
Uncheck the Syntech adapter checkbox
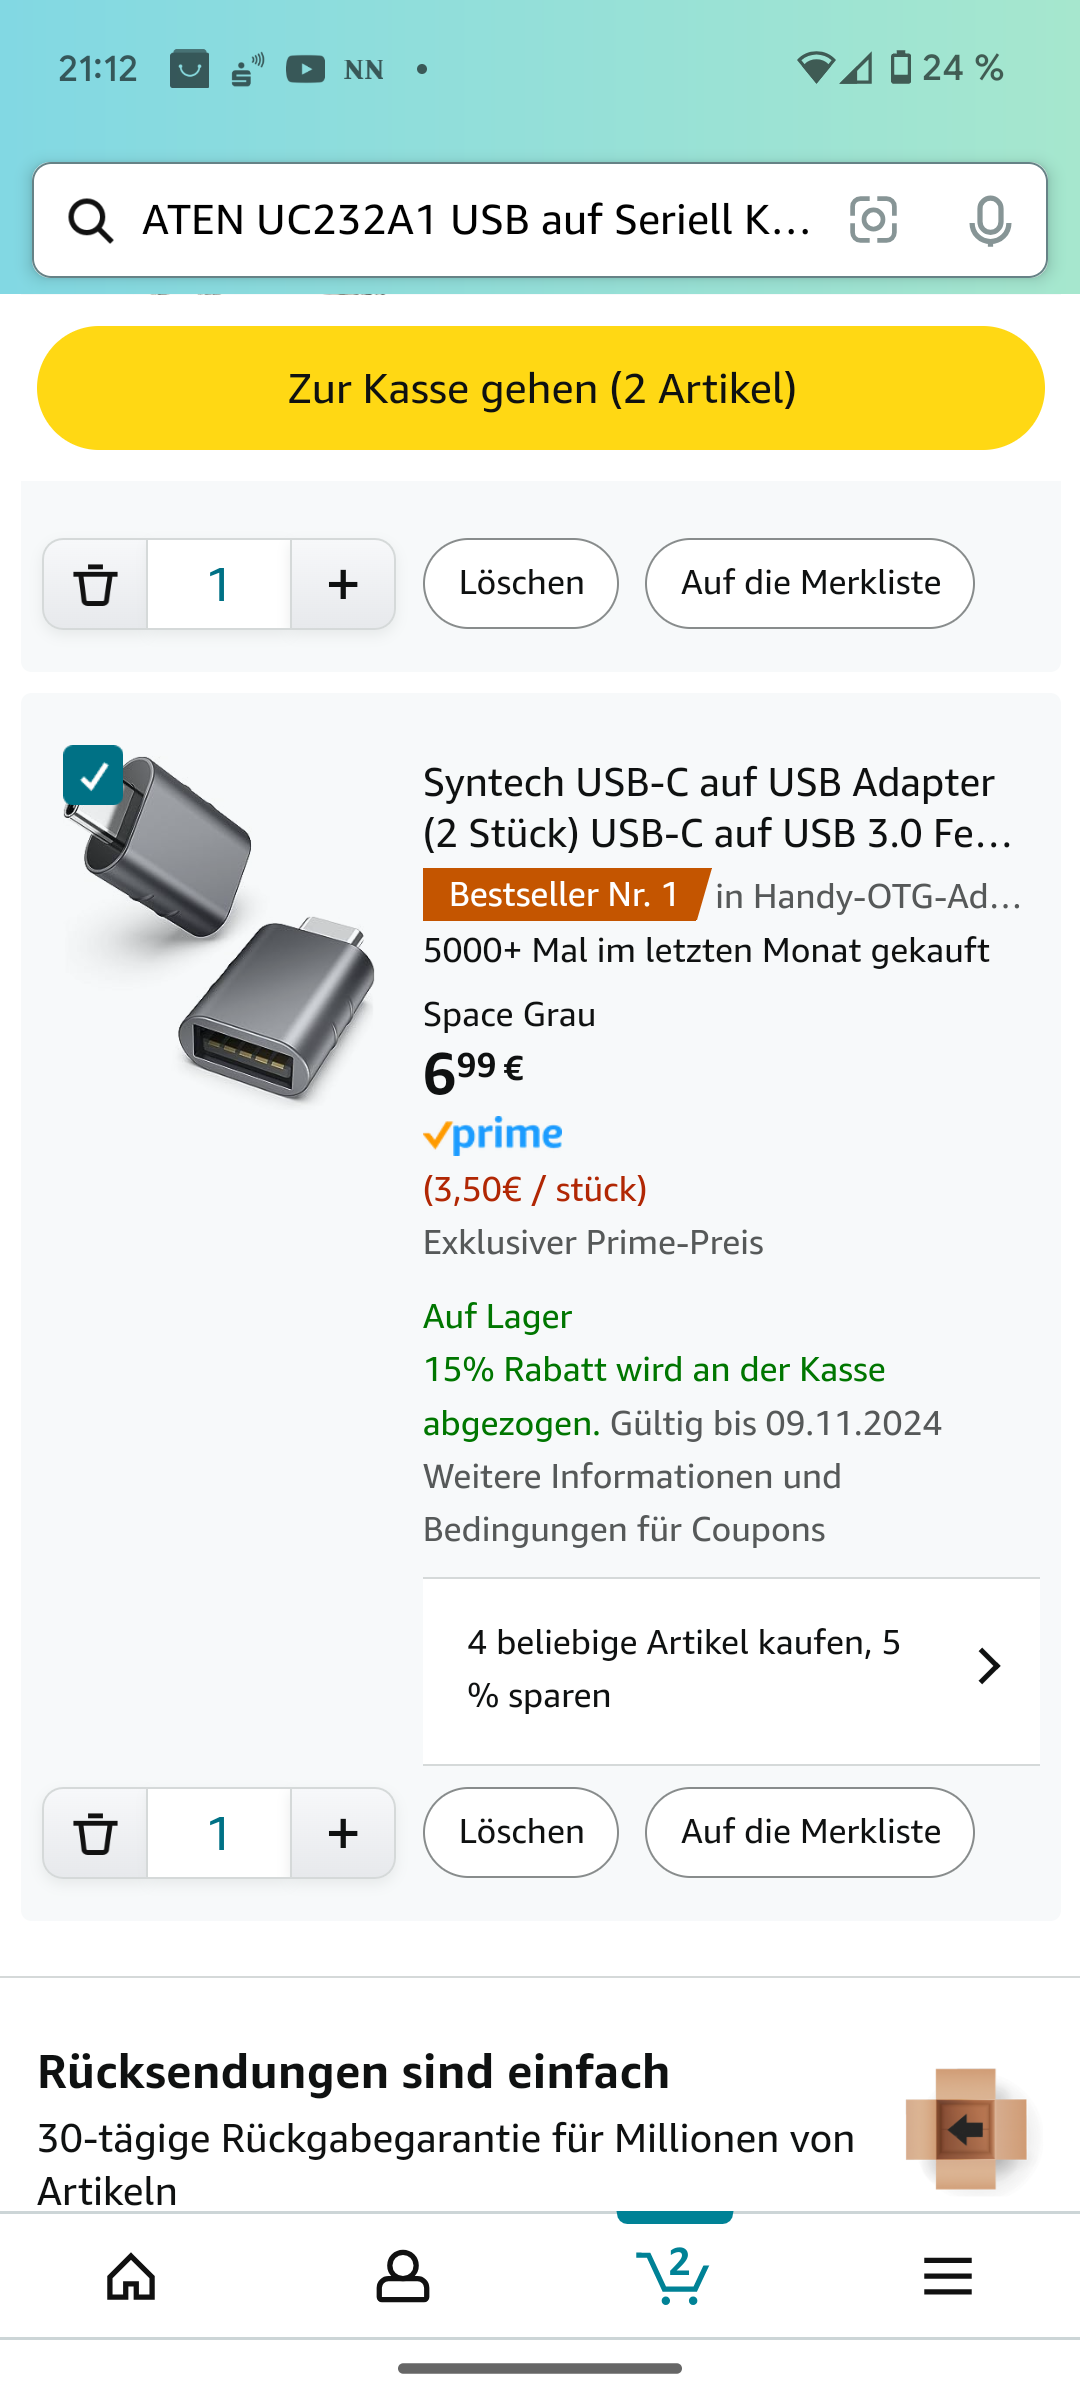coord(93,775)
